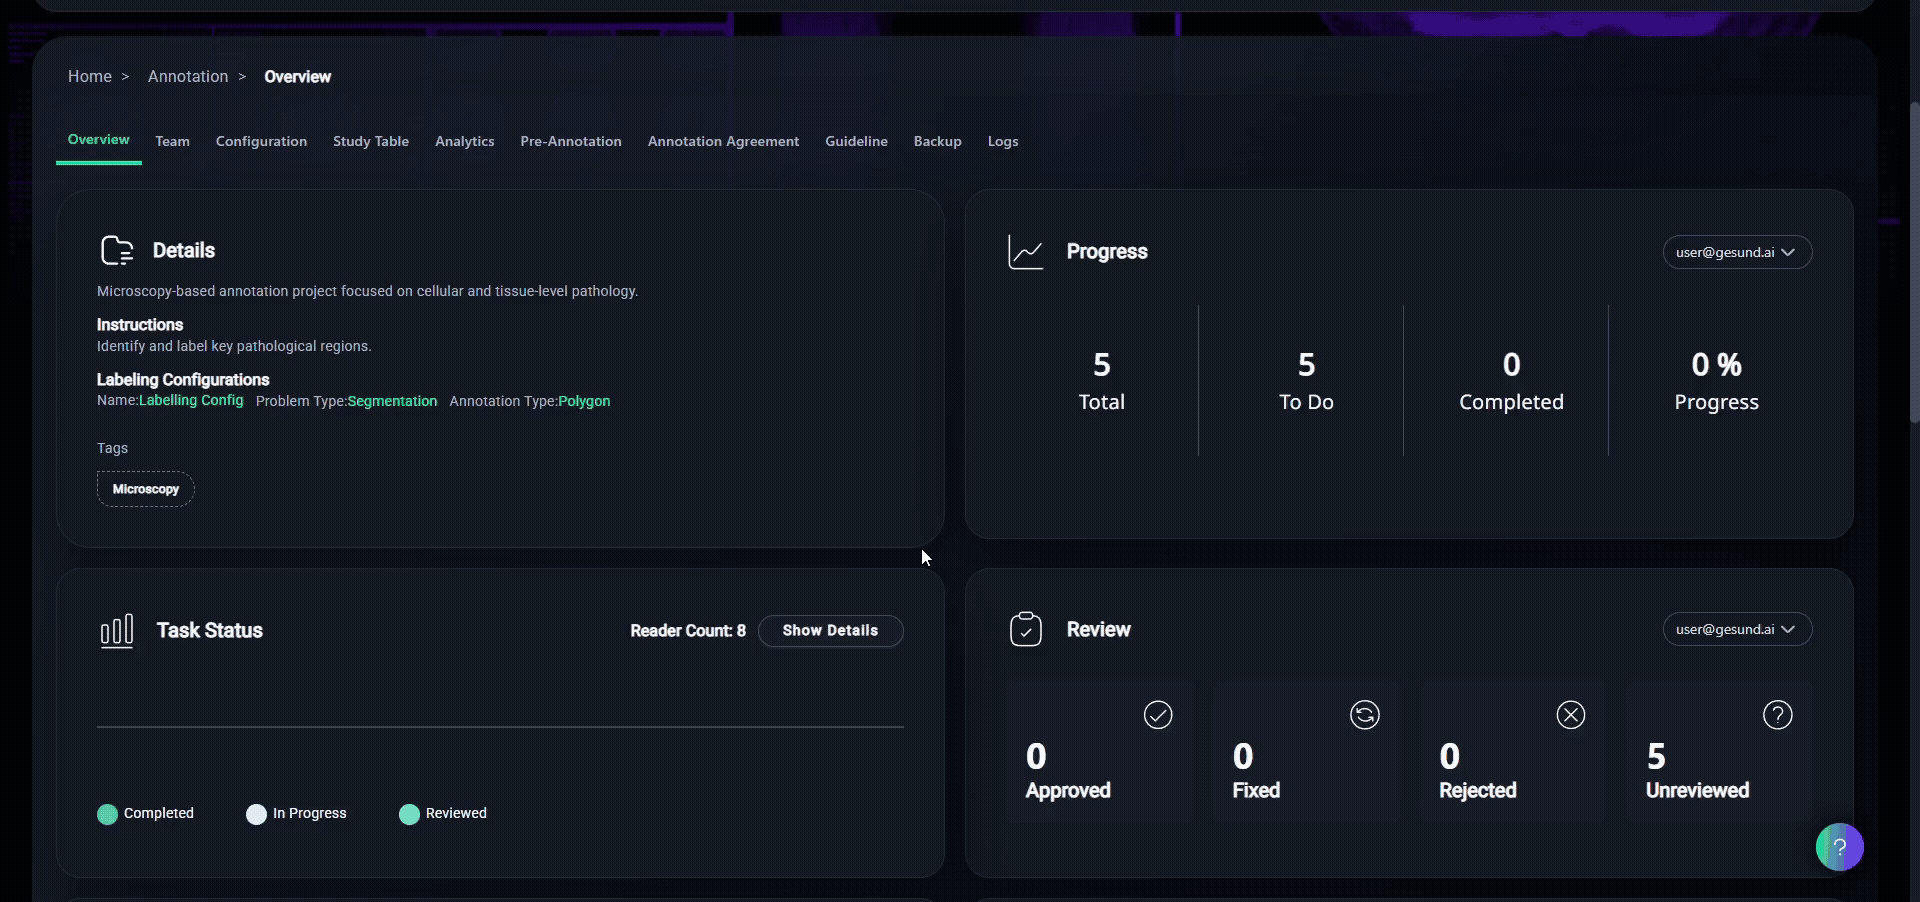This screenshot has width=1920, height=902.
Task: Open the Progress user@gesund.ai dropdown
Action: pyautogui.click(x=1737, y=252)
